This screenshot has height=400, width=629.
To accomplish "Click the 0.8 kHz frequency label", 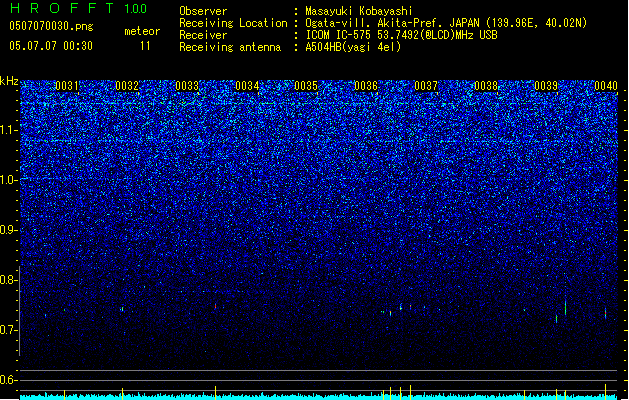I will coord(8,280).
